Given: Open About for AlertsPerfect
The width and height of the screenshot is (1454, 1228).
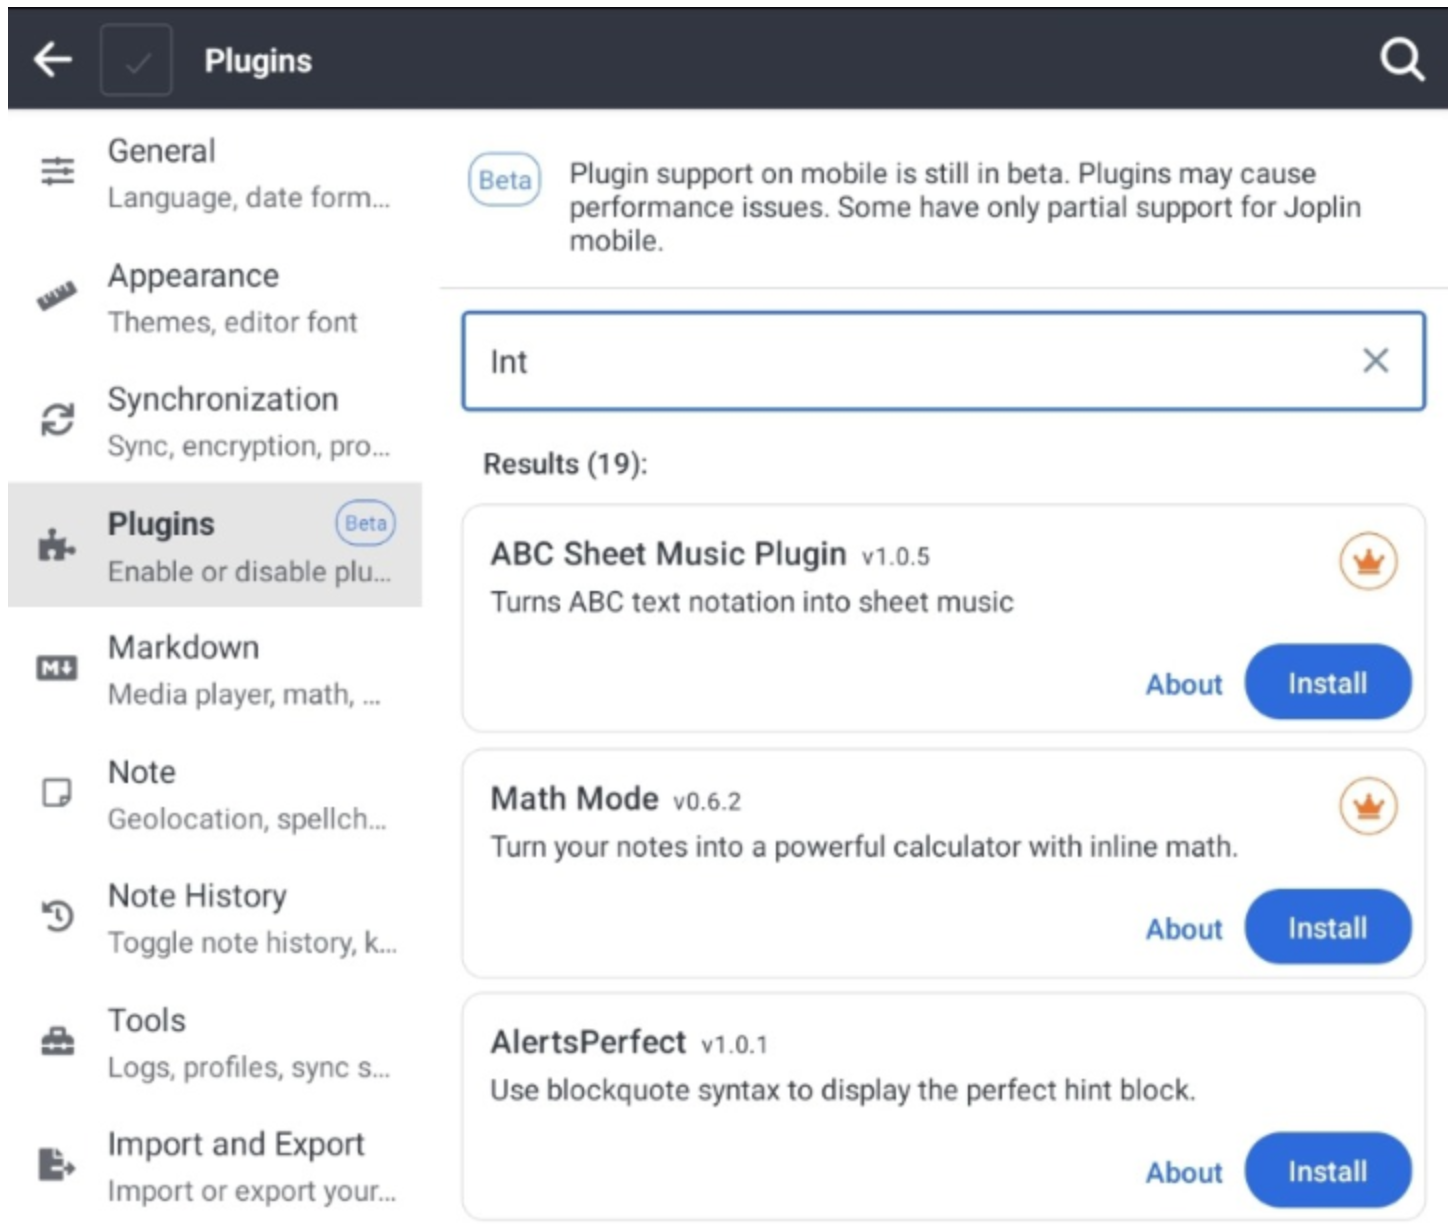Looking at the screenshot, I should point(1183,1172).
